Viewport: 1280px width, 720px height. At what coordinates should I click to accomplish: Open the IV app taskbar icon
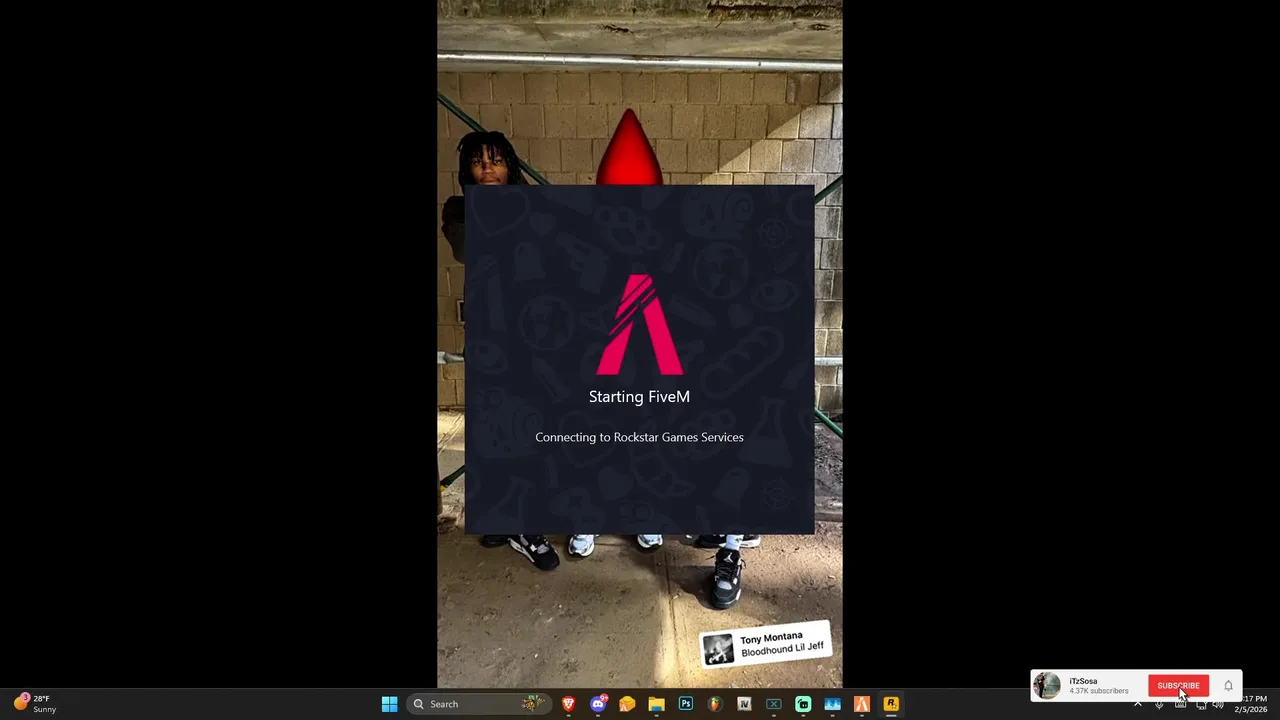(744, 704)
